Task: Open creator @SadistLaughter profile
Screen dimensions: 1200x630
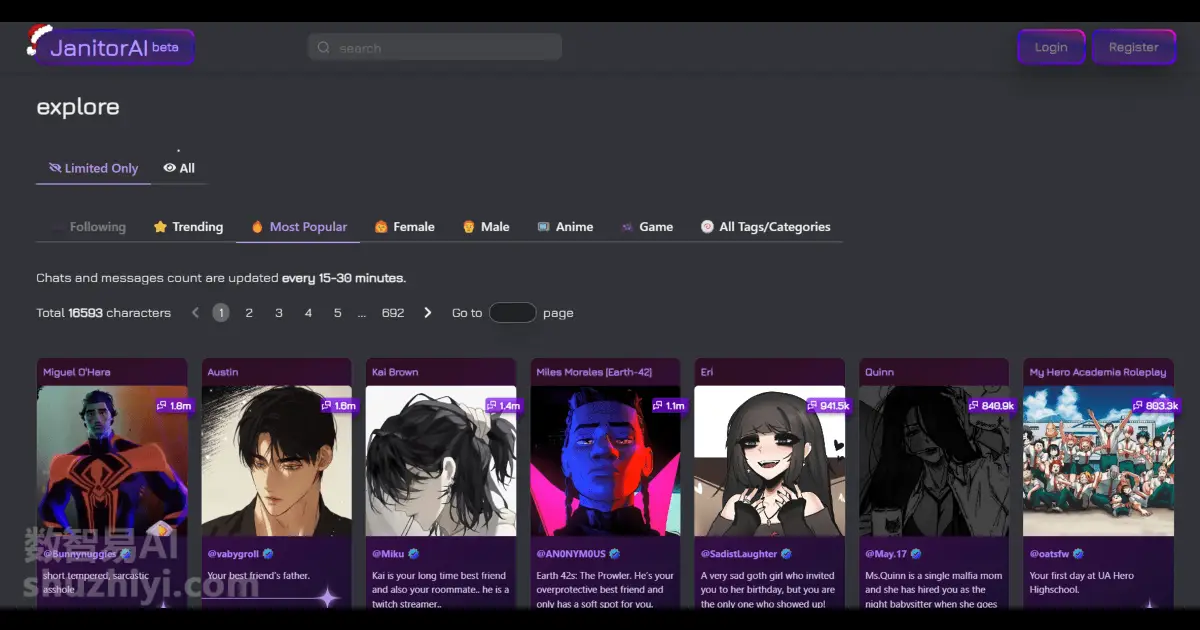Action: click(x=739, y=554)
